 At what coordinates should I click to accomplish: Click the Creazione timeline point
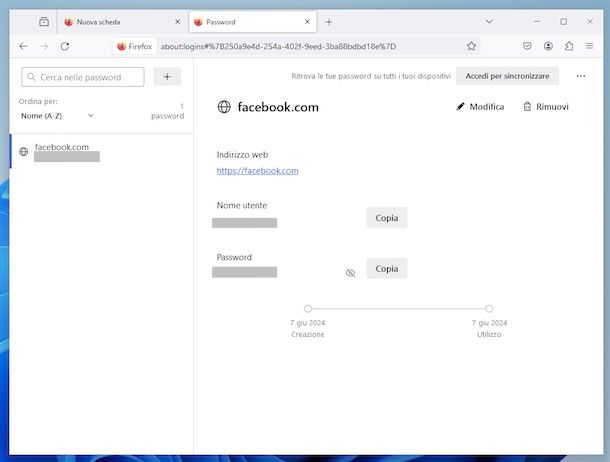308,308
